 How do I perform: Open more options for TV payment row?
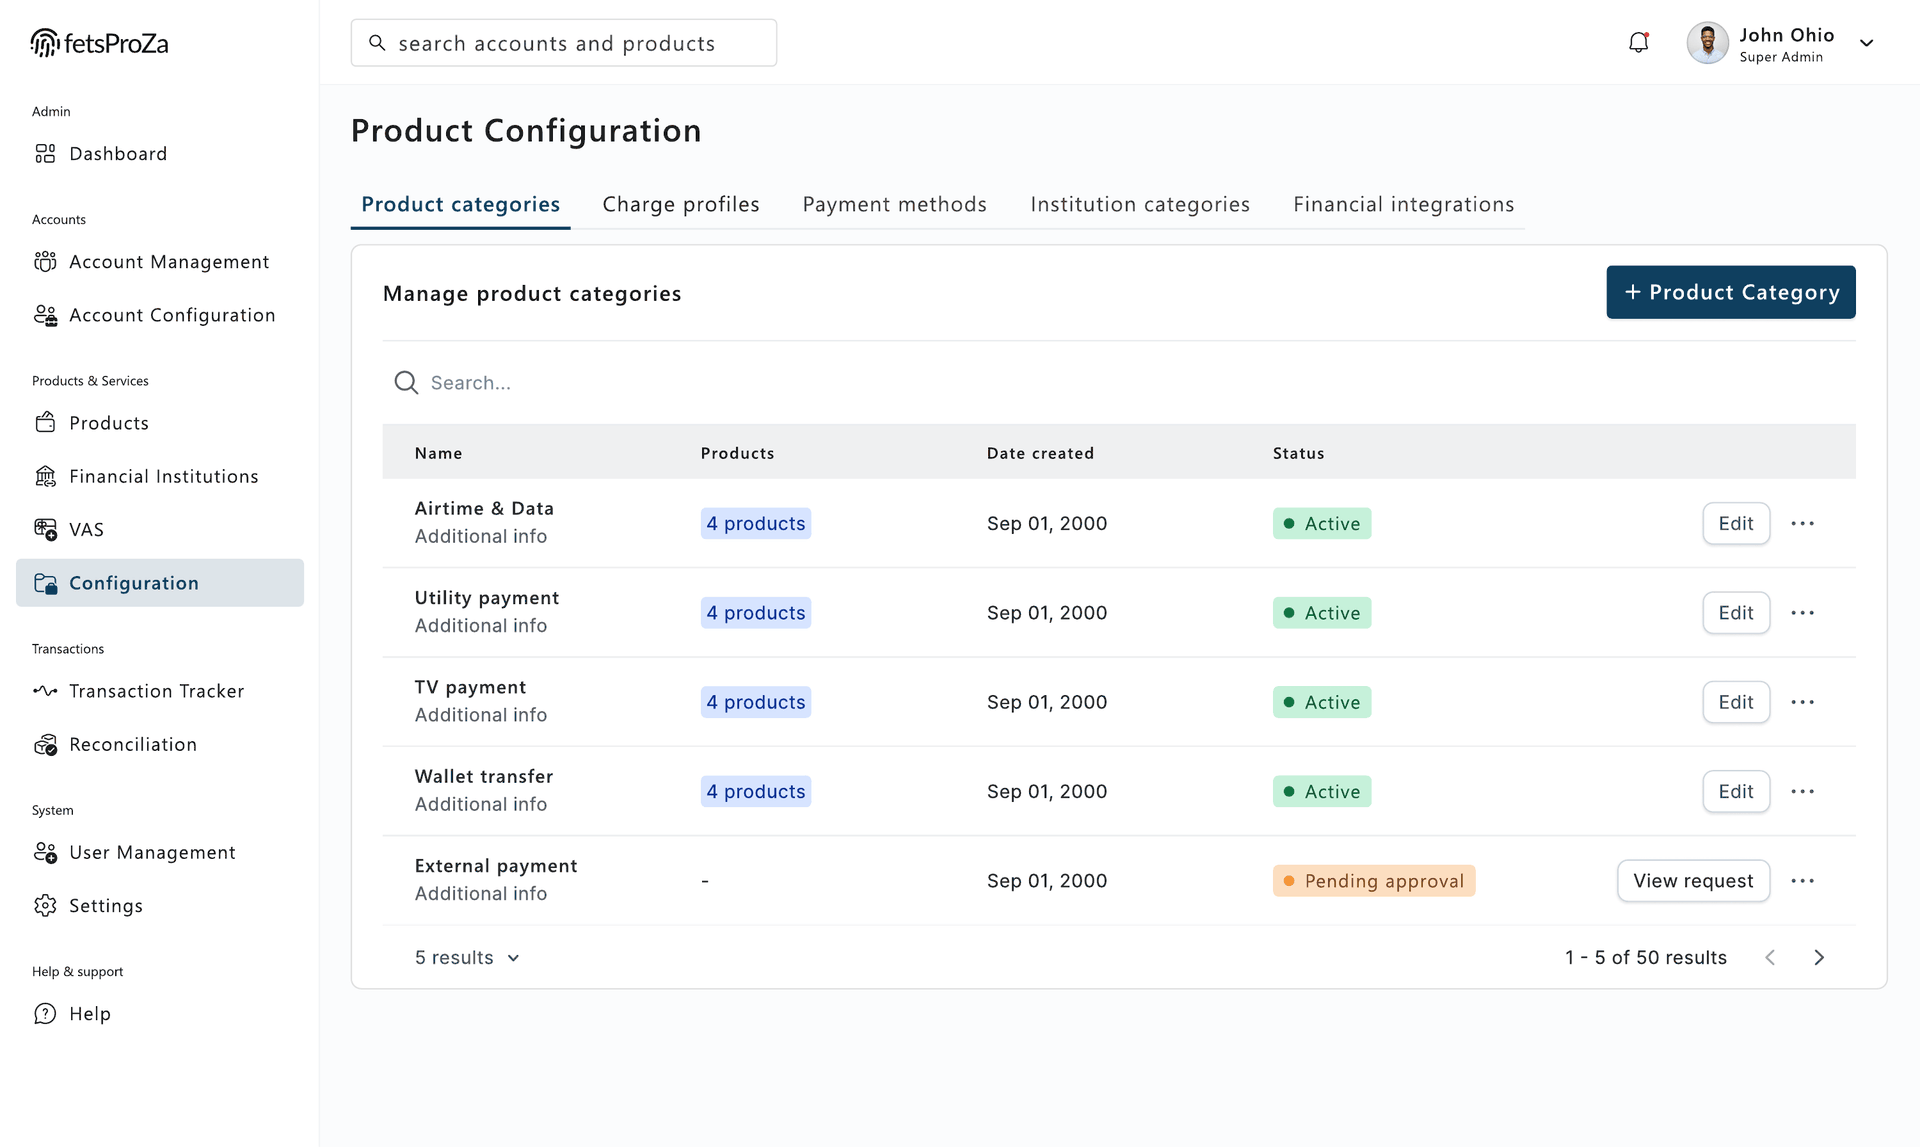click(1802, 702)
